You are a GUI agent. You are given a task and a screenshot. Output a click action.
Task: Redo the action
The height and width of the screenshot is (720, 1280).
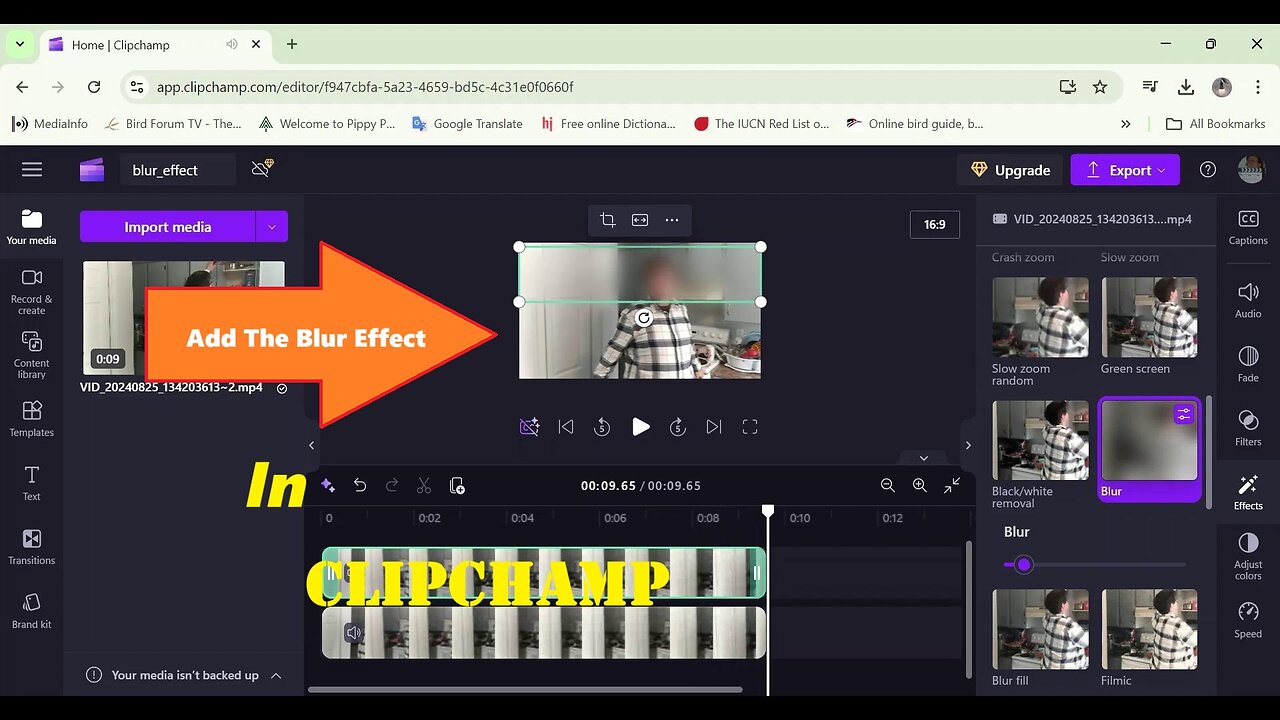392,485
